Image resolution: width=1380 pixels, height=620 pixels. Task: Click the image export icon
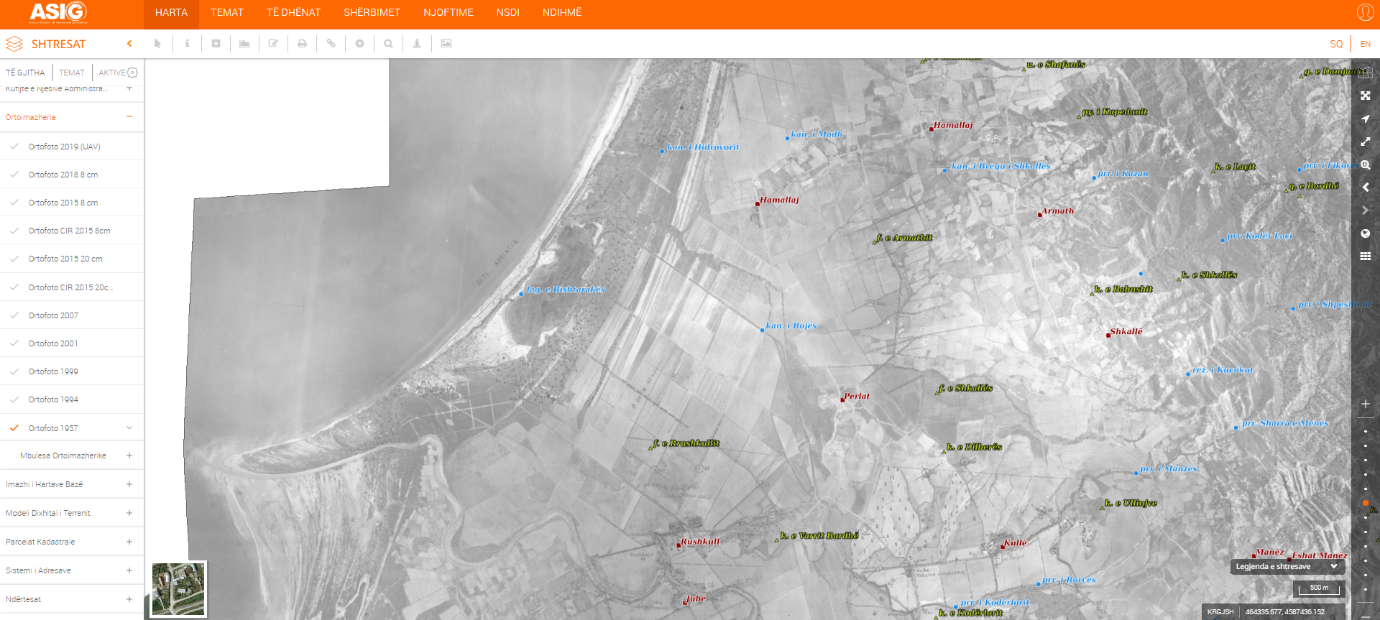[446, 44]
